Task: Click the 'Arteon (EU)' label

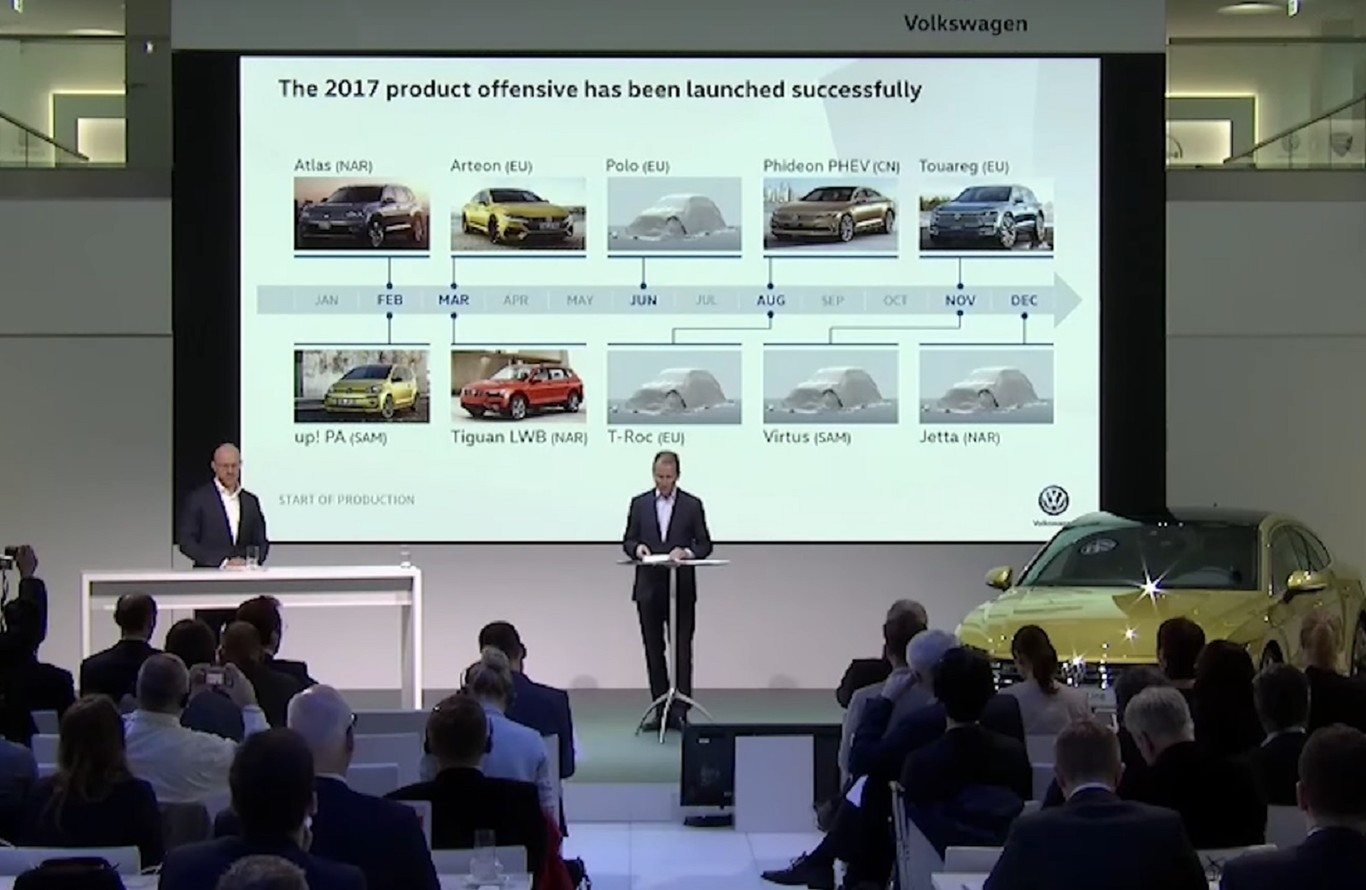Action: click(491, 165)
